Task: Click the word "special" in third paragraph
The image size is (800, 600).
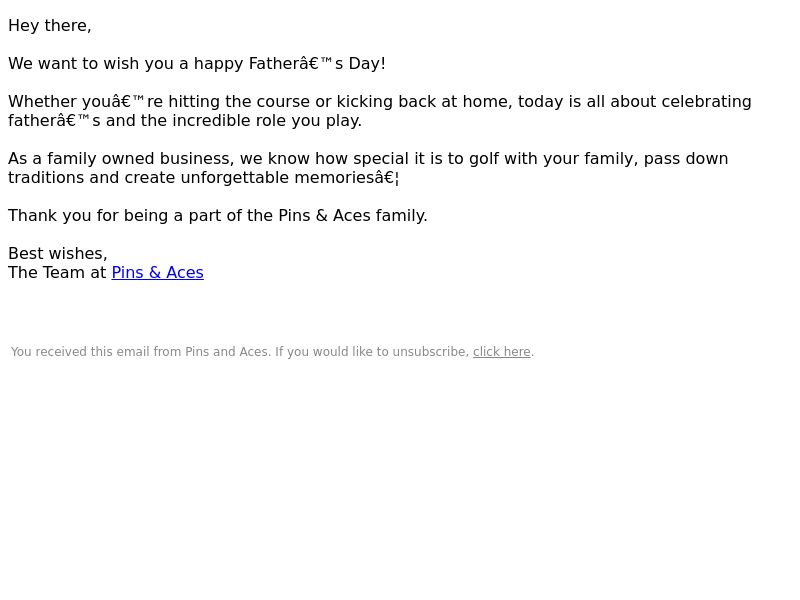Action: 381,159
